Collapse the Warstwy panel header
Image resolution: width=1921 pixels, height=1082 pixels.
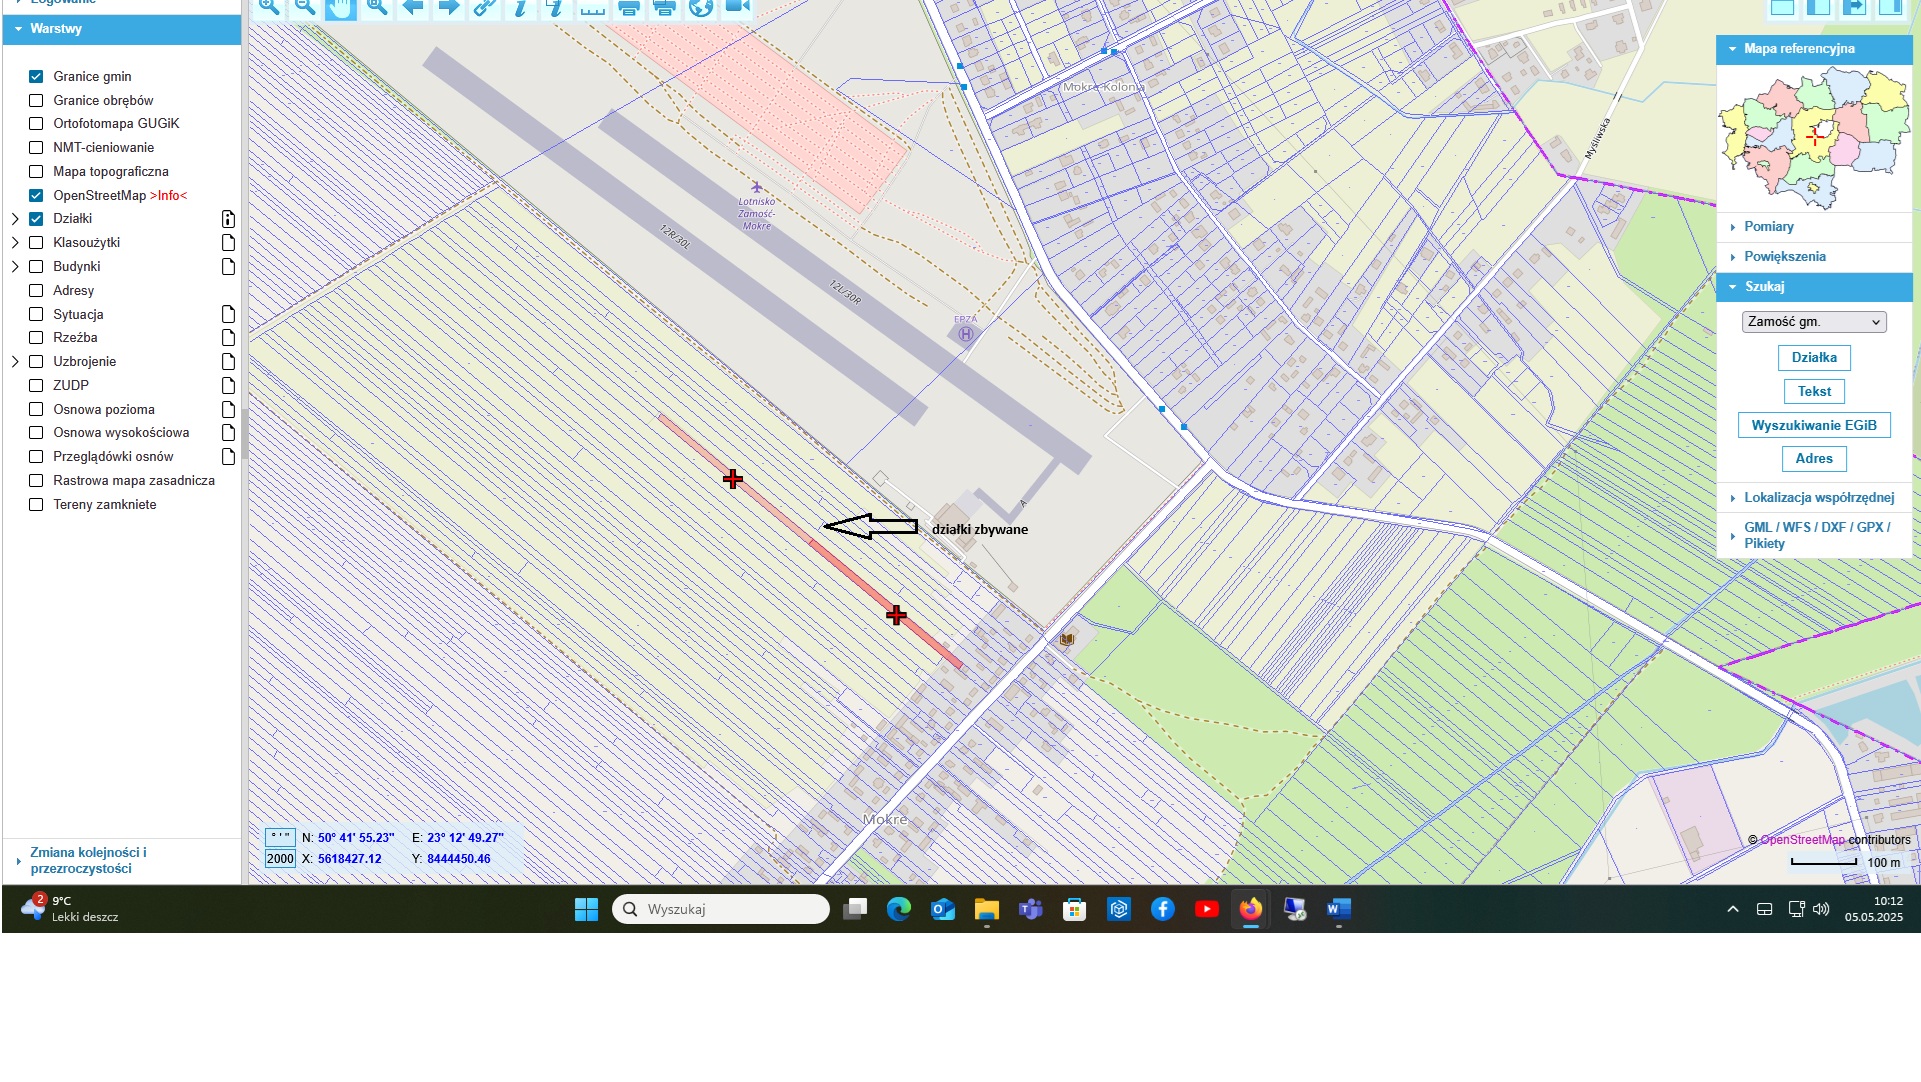56,29
